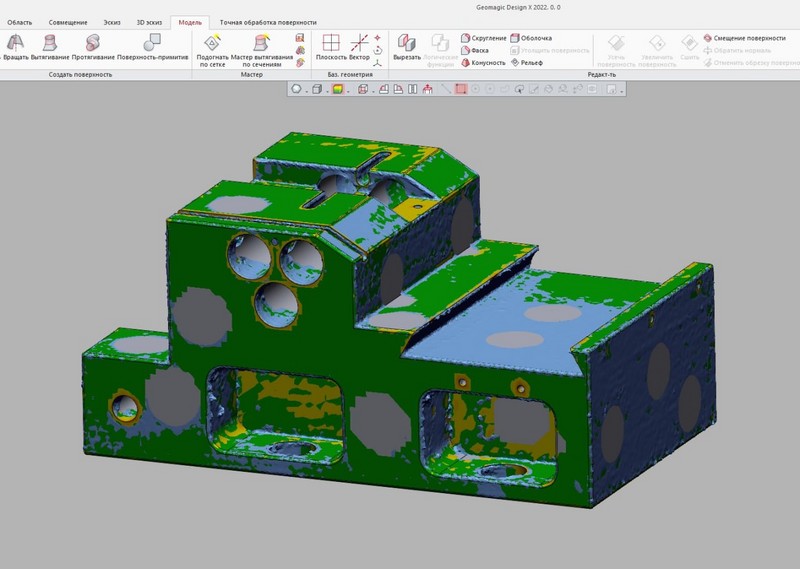This screenshot has width=800, height=569.
Task: Open Мастер вытягивания по сечениям
Action: click(x=261, y=50)
